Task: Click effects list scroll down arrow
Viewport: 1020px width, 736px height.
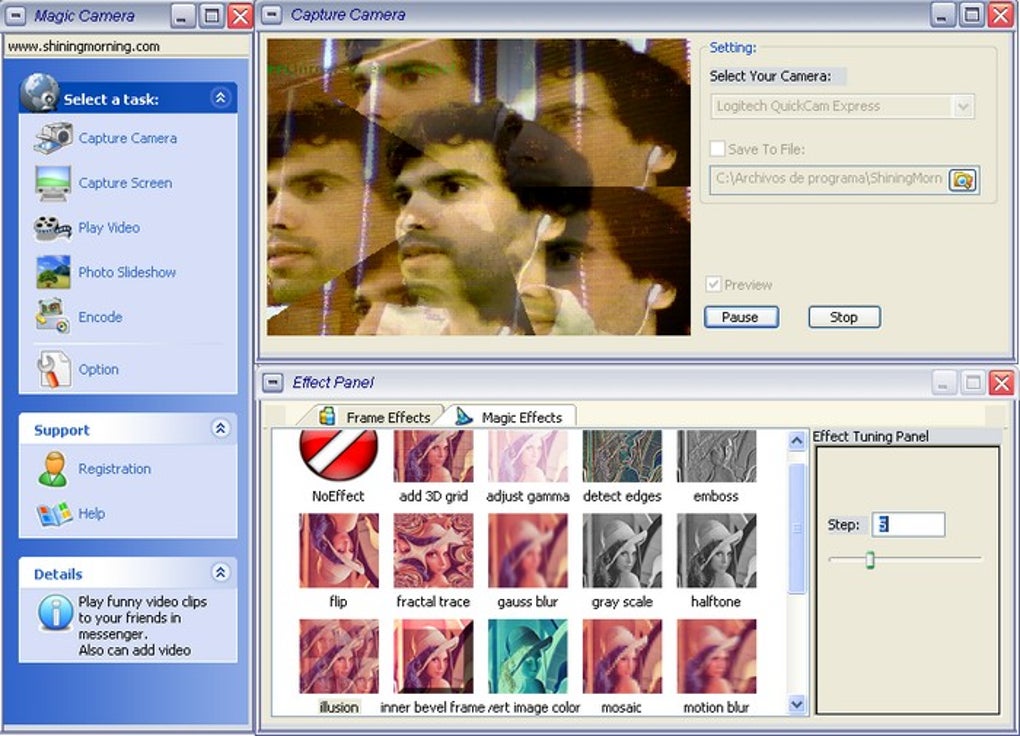Action: click(x=796, y=704)
